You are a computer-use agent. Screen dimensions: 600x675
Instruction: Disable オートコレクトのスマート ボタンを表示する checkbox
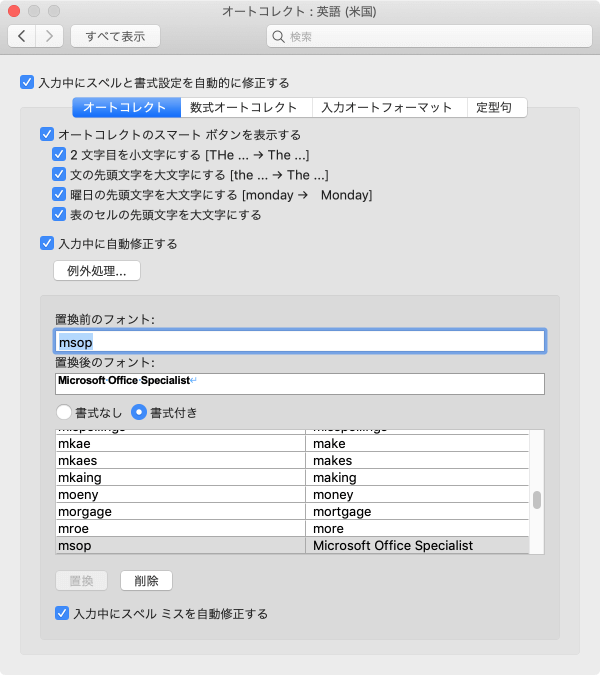(46, 134)
